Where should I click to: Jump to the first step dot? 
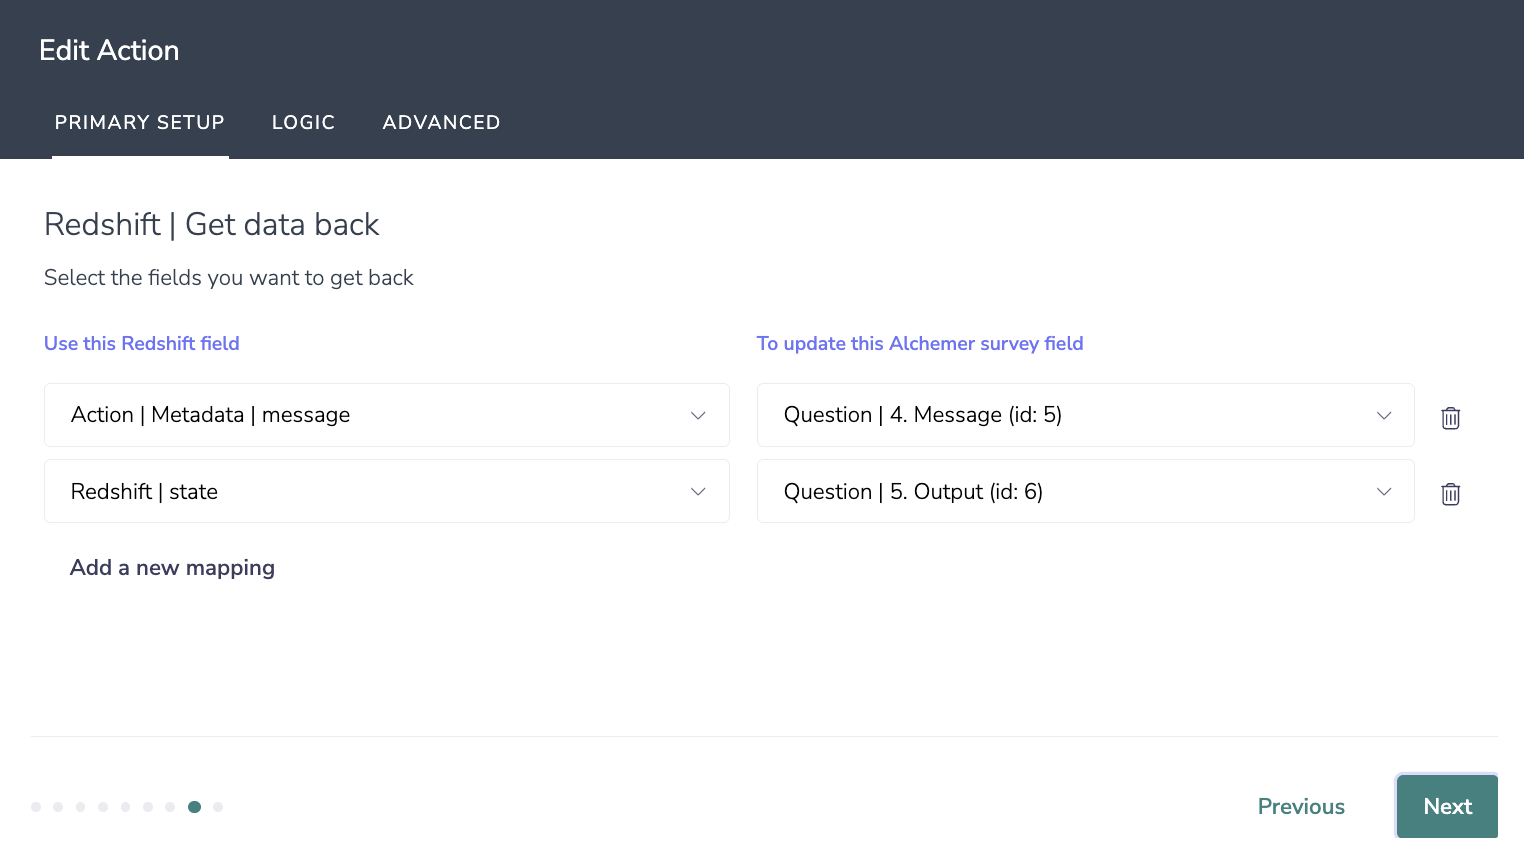pyautogui.click(x=36, y=807)
